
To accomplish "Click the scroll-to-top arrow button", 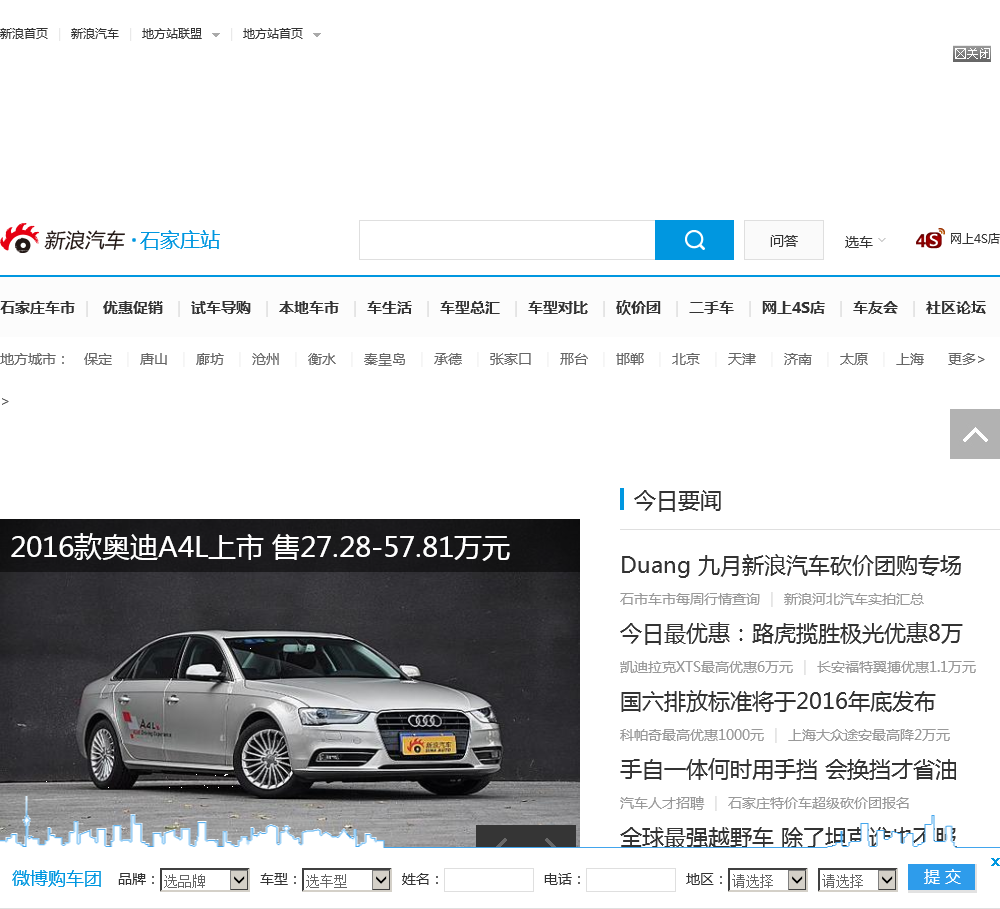I will point(974,434).
